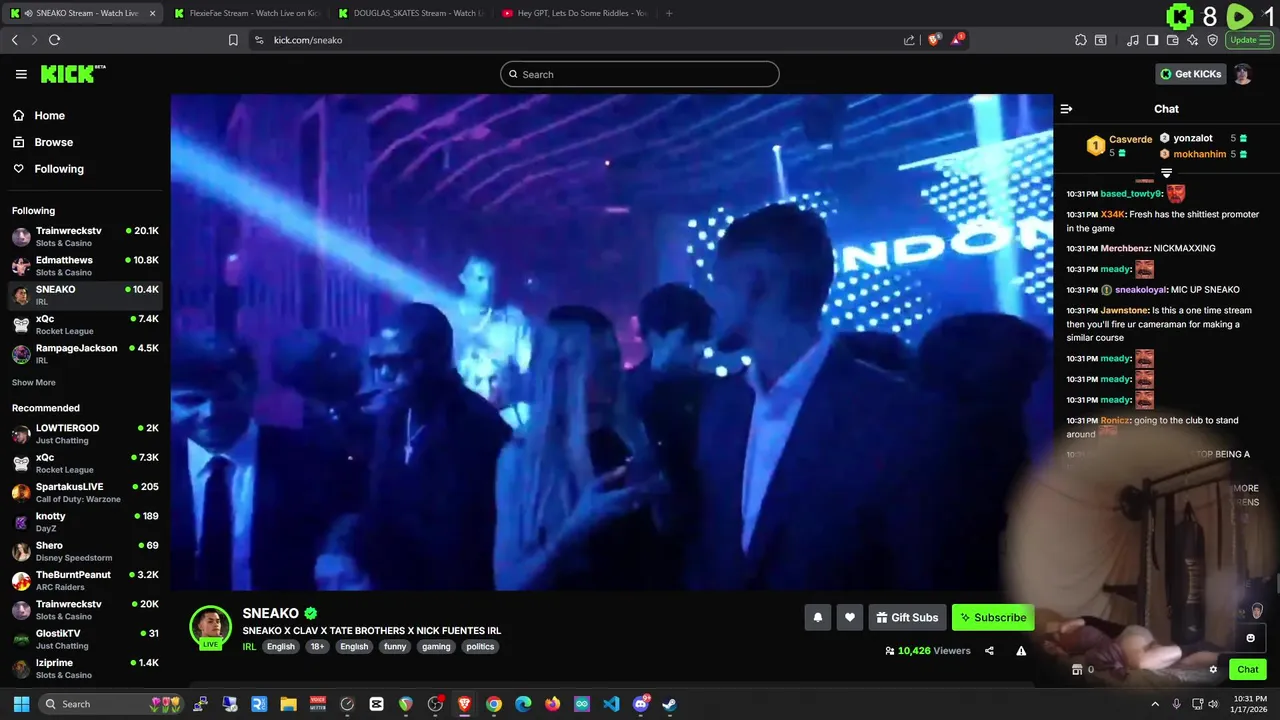Open RampageJackson channel in Following list

coord(85,354)
